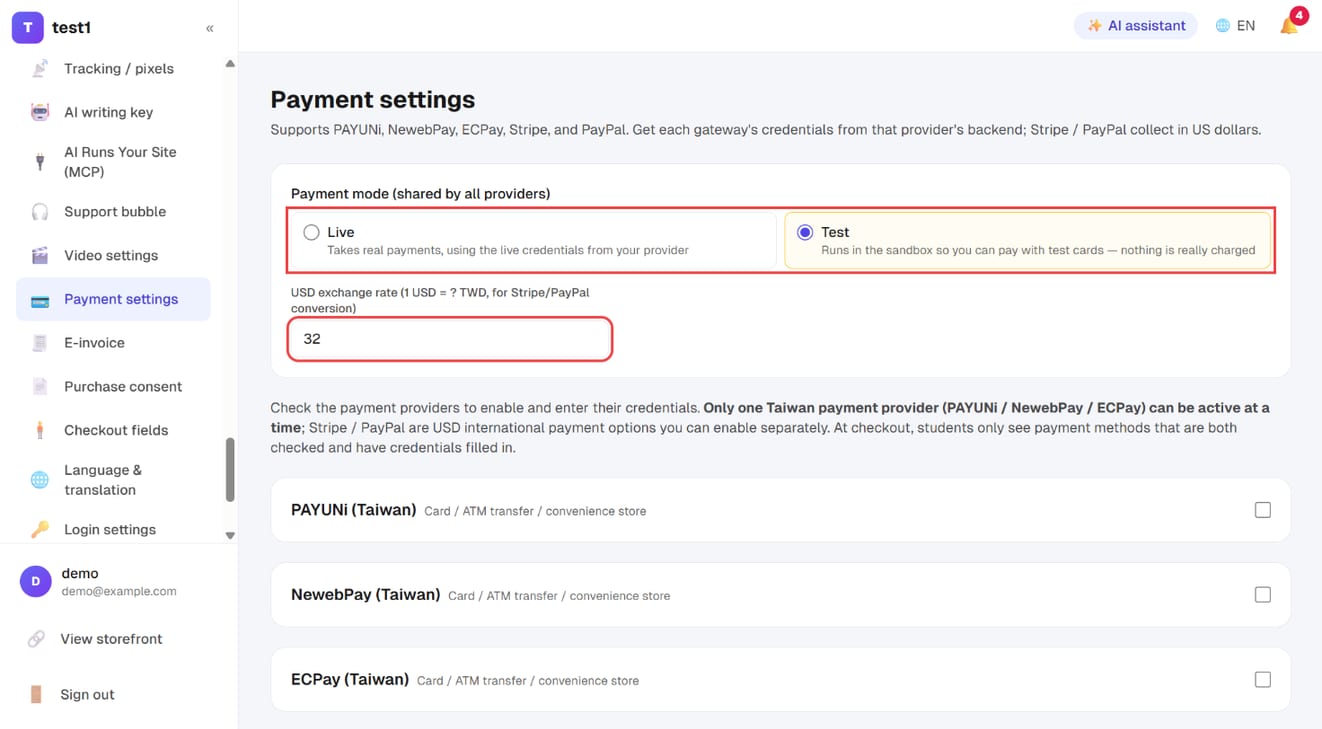The height and width of the screenshot is (729, 1322).
Task: Click the Support bubble headset icon
Action: click(40, 212)
